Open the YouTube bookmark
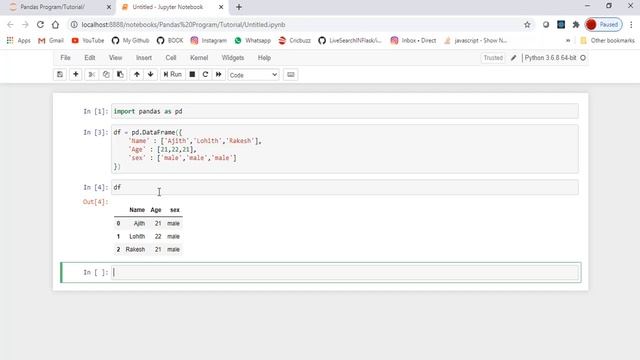The height and width of the screenshot is (360, 640). 88,40
